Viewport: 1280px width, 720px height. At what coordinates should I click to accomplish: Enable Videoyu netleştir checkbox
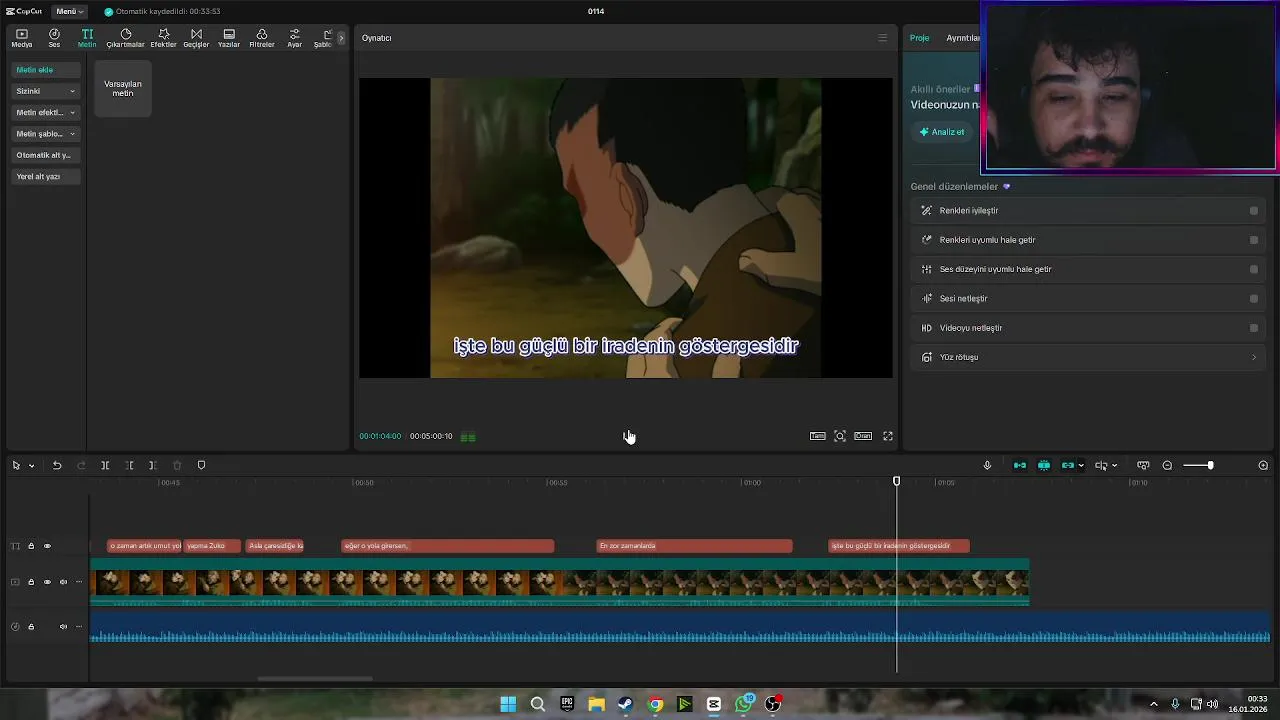[x=1254, y=328]
